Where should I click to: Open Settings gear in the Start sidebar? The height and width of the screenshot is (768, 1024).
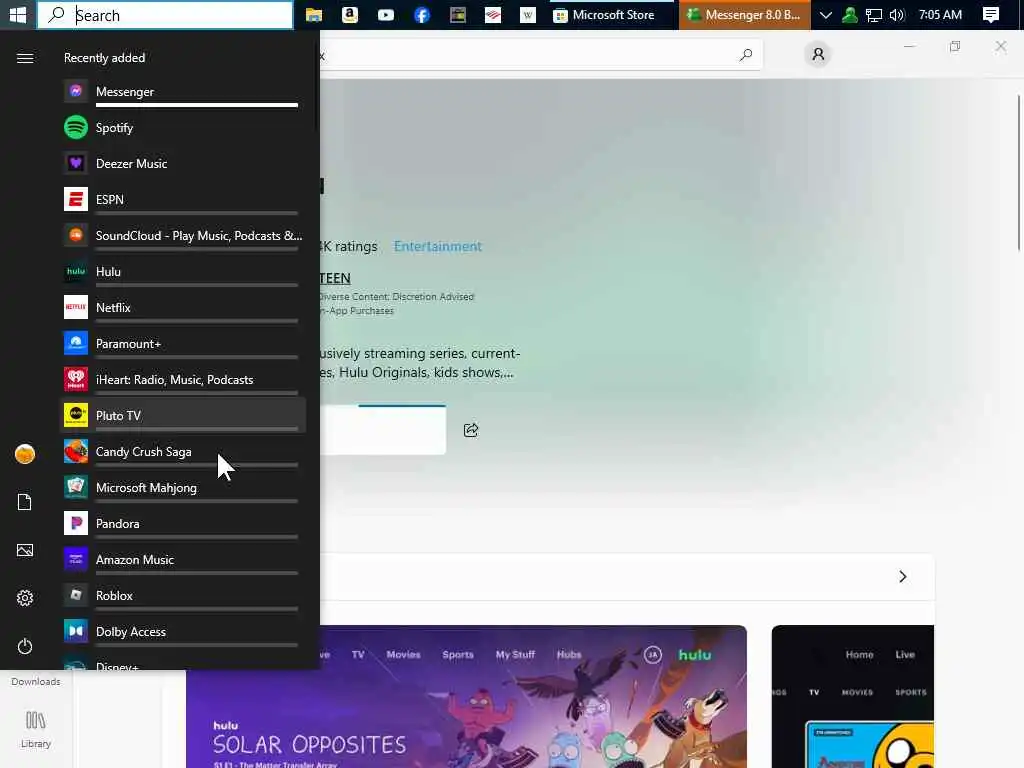click(x=25, y=598)
